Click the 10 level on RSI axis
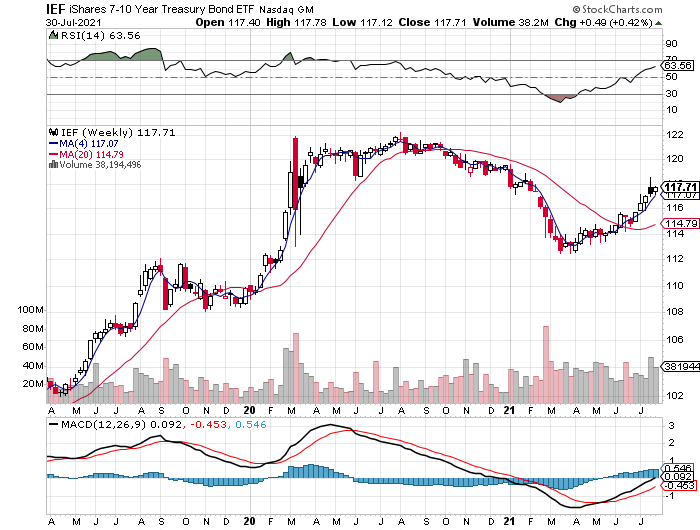This screenshot has height=530, width=700. pos(671,110)
